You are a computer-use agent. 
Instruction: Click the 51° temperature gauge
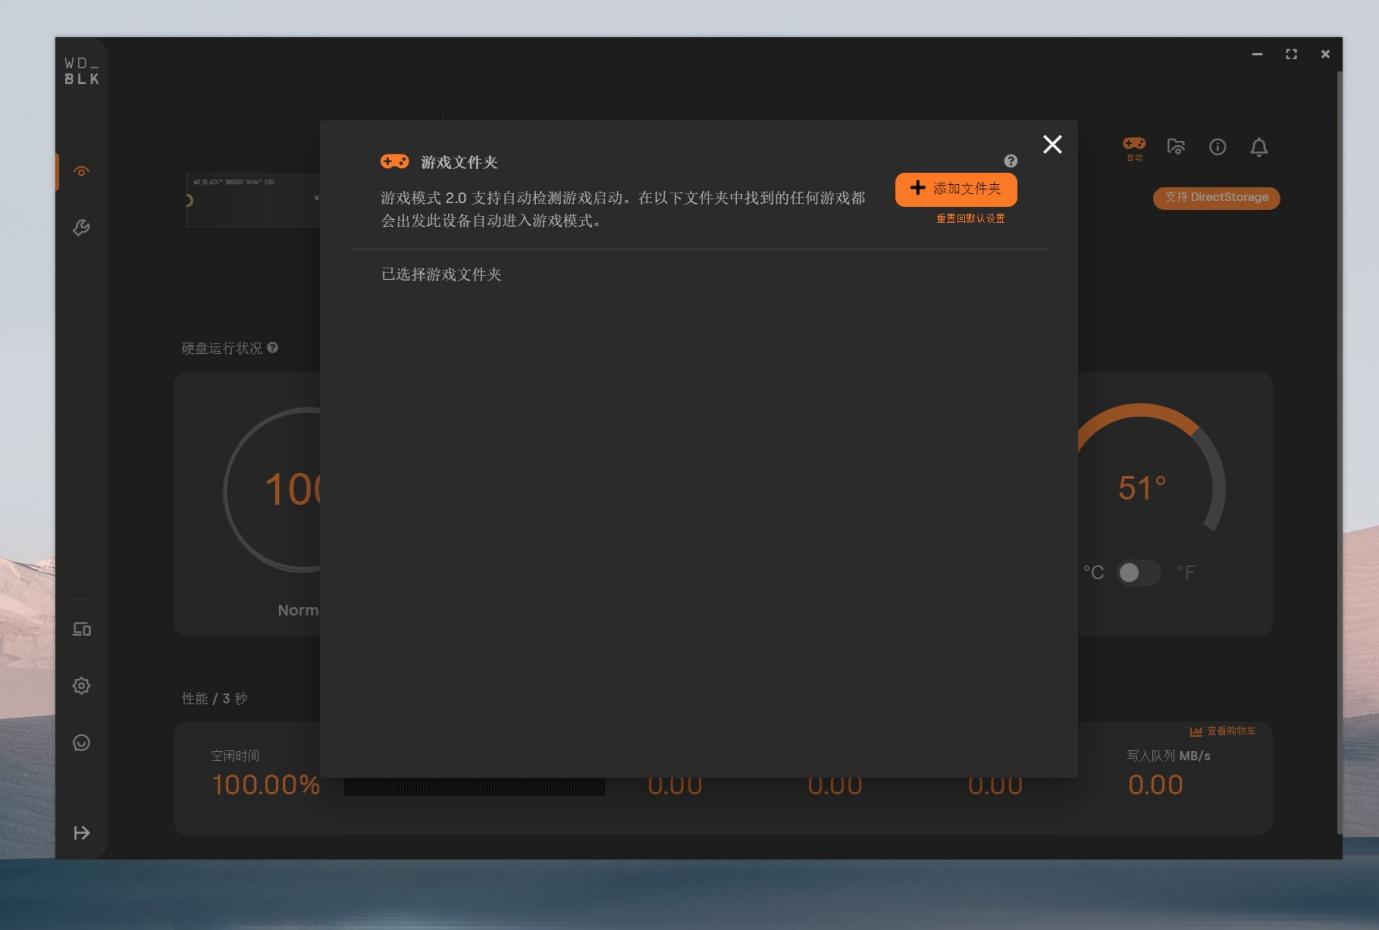pyautogui.click(x=1142, y=487)
